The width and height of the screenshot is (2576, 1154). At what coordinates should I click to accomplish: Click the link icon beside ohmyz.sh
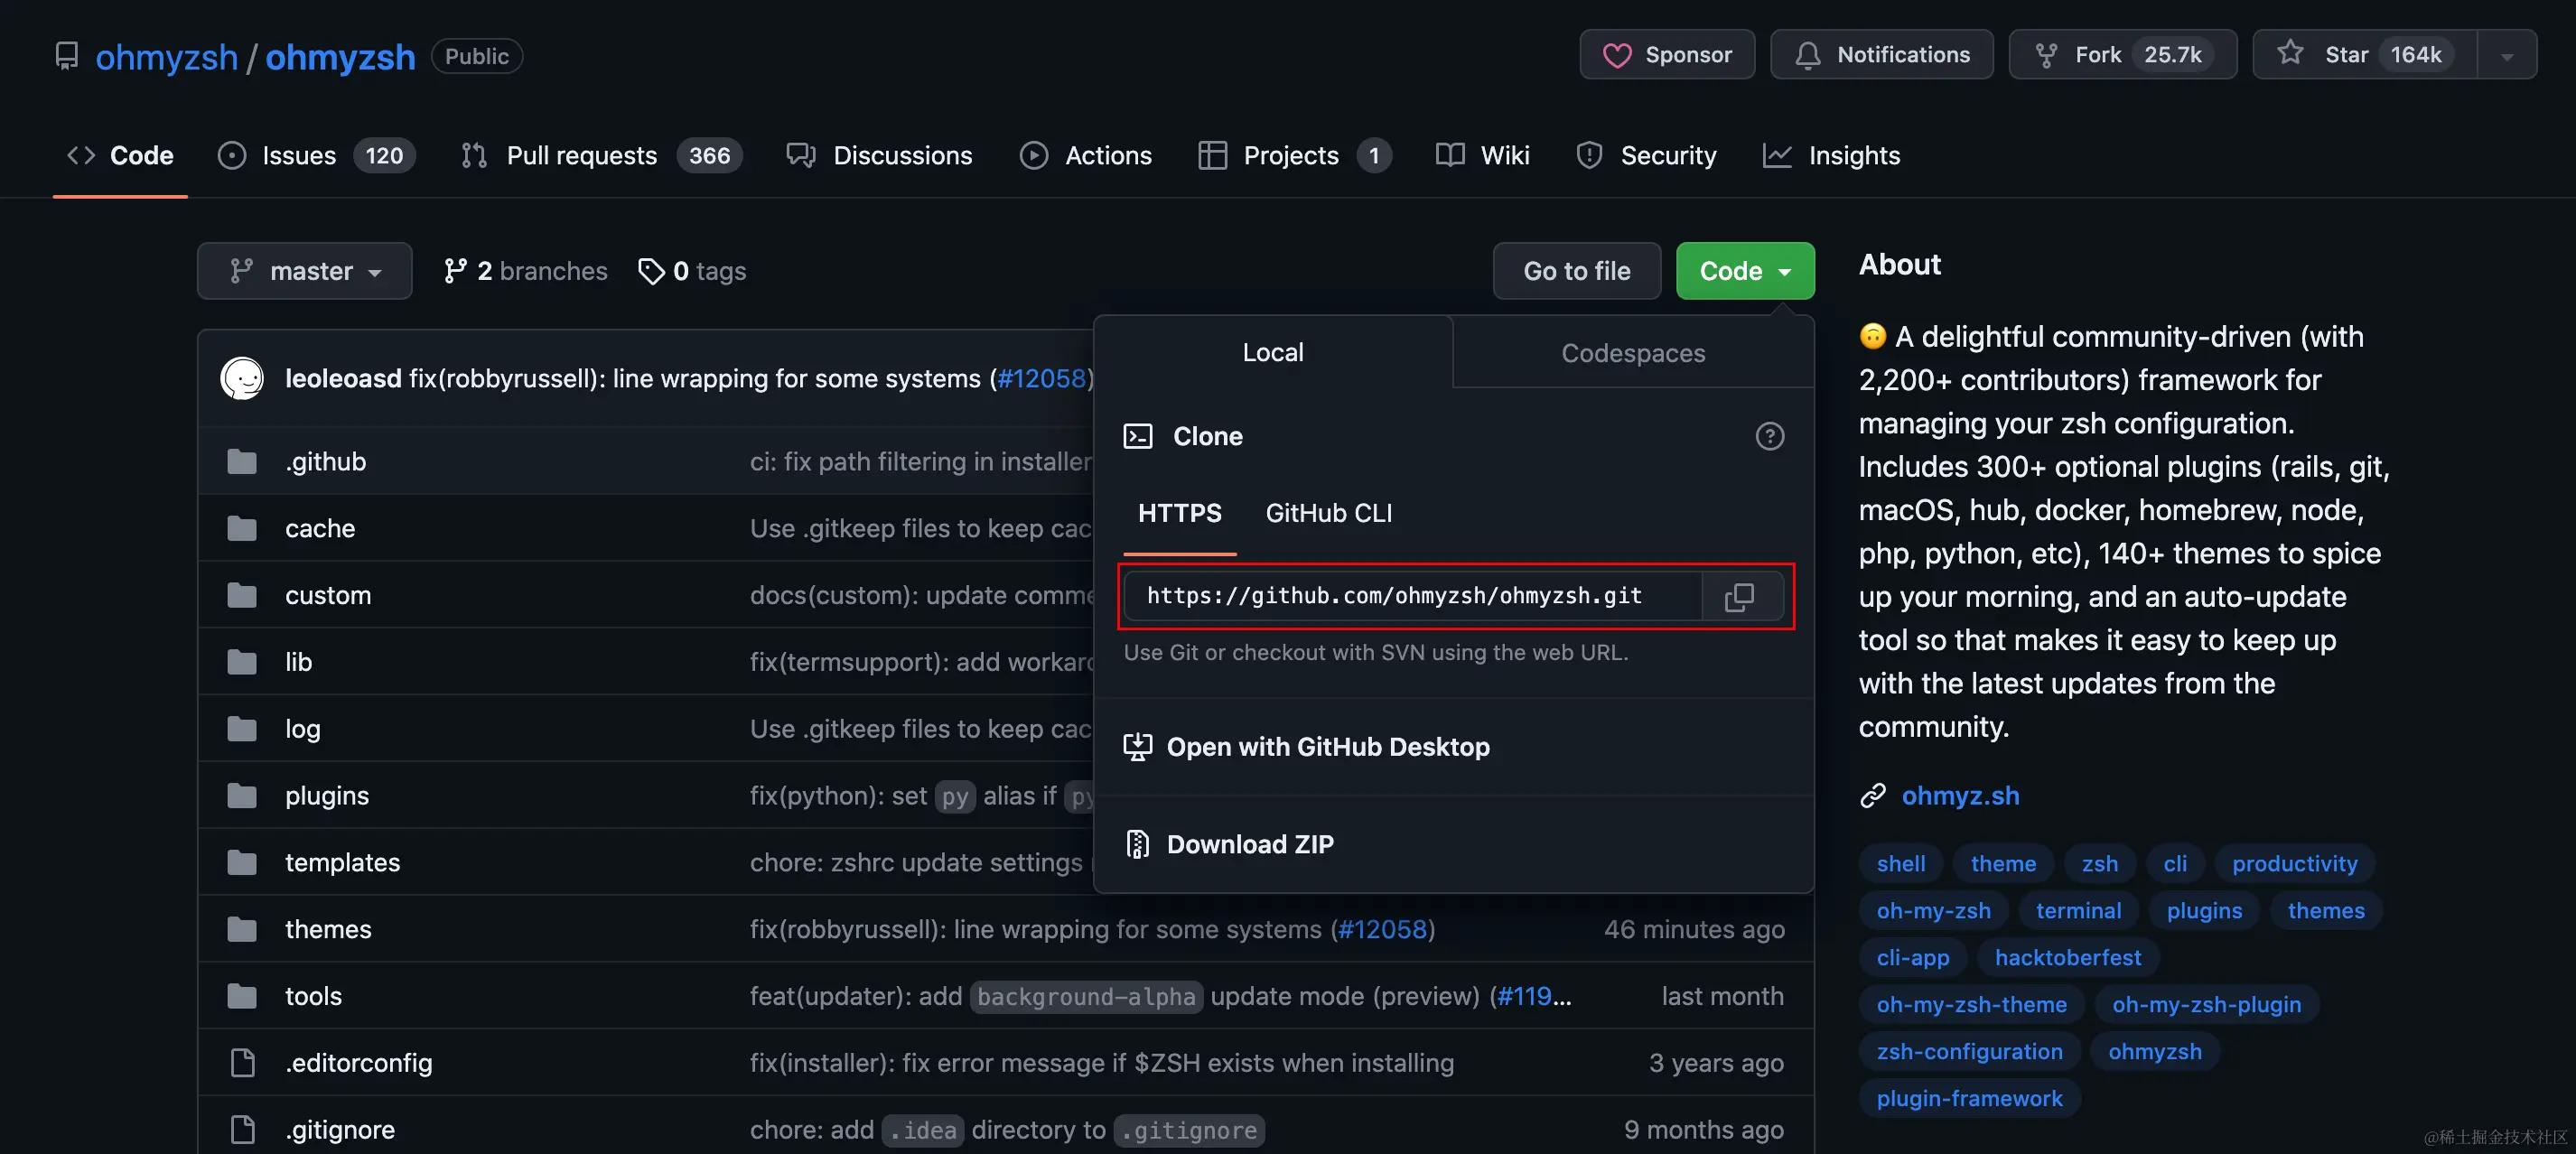tap(1872, 795)
